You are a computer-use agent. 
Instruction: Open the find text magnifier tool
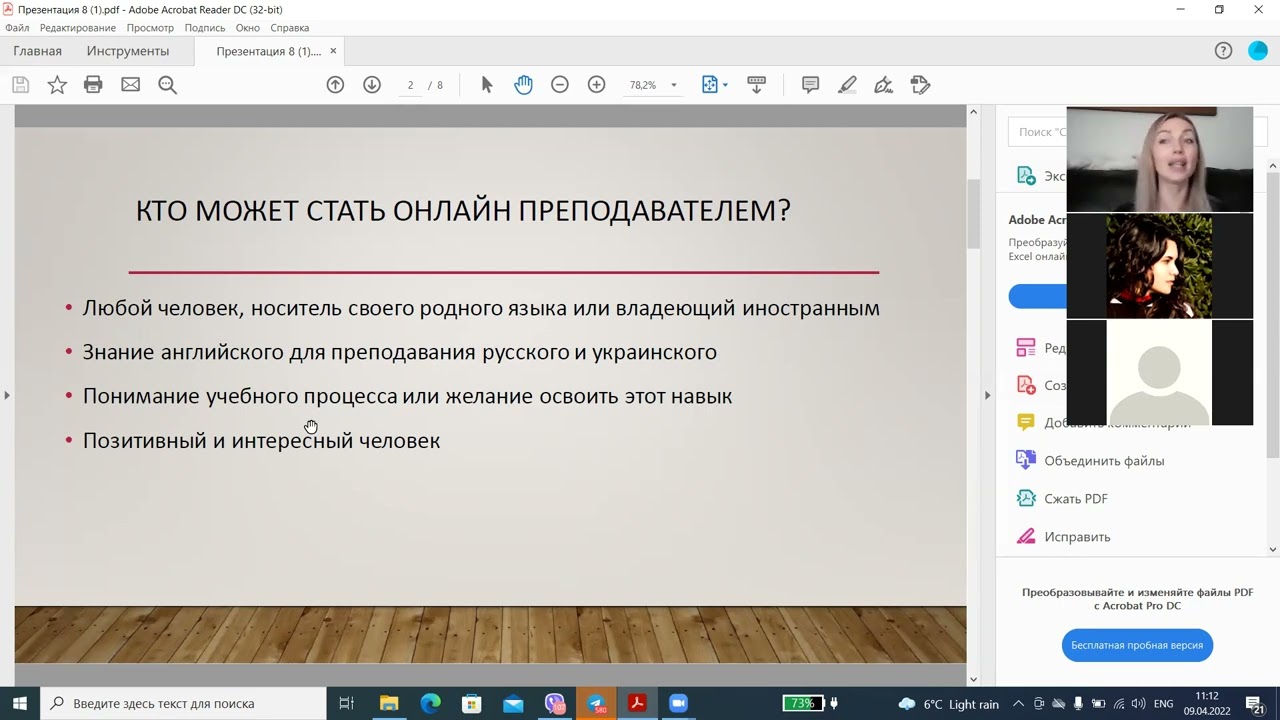point(168,85)
